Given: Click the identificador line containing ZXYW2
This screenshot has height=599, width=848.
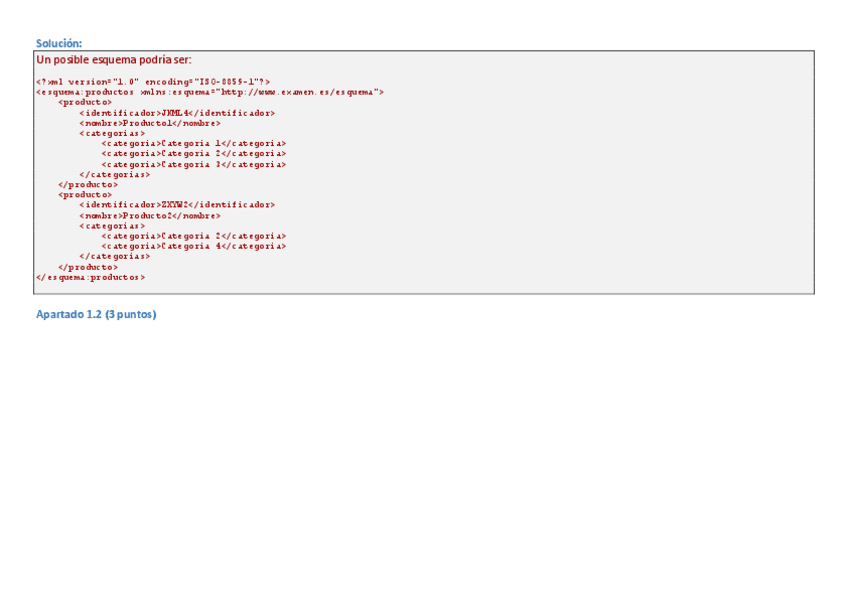Looking at the screenshot, I should (x=177, y=205).
